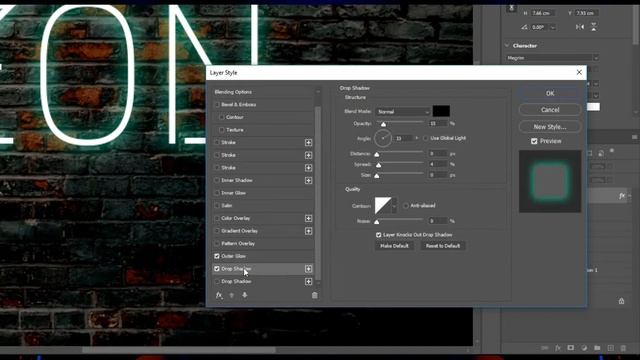The height and width of the screenshot is (360, 640).
Task: Enable the Contour checkbox
Action: (222, 117)
